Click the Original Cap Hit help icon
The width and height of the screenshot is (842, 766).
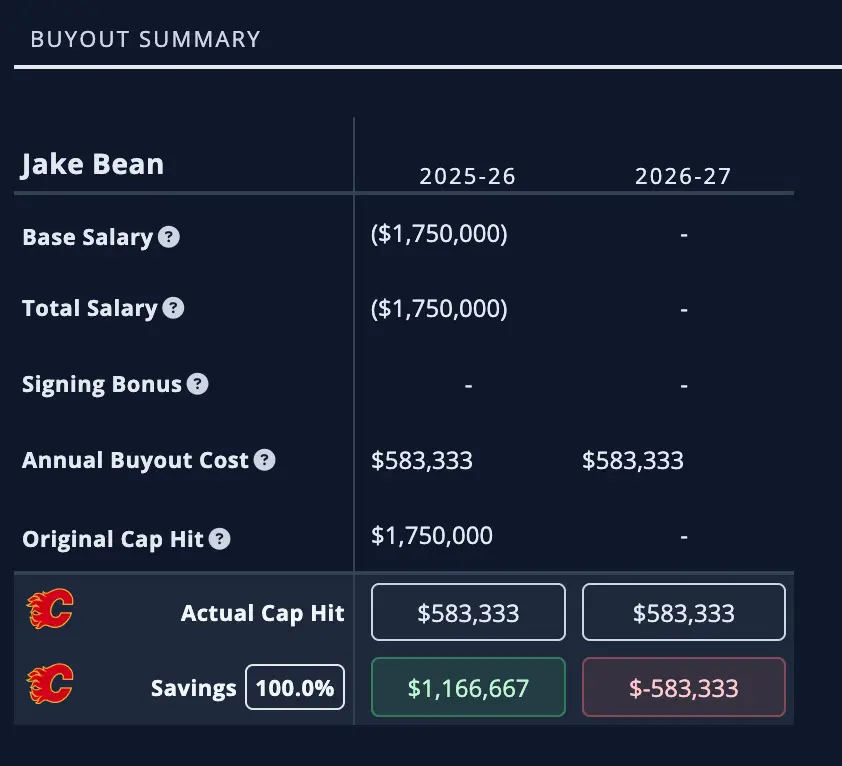point(220,539)
